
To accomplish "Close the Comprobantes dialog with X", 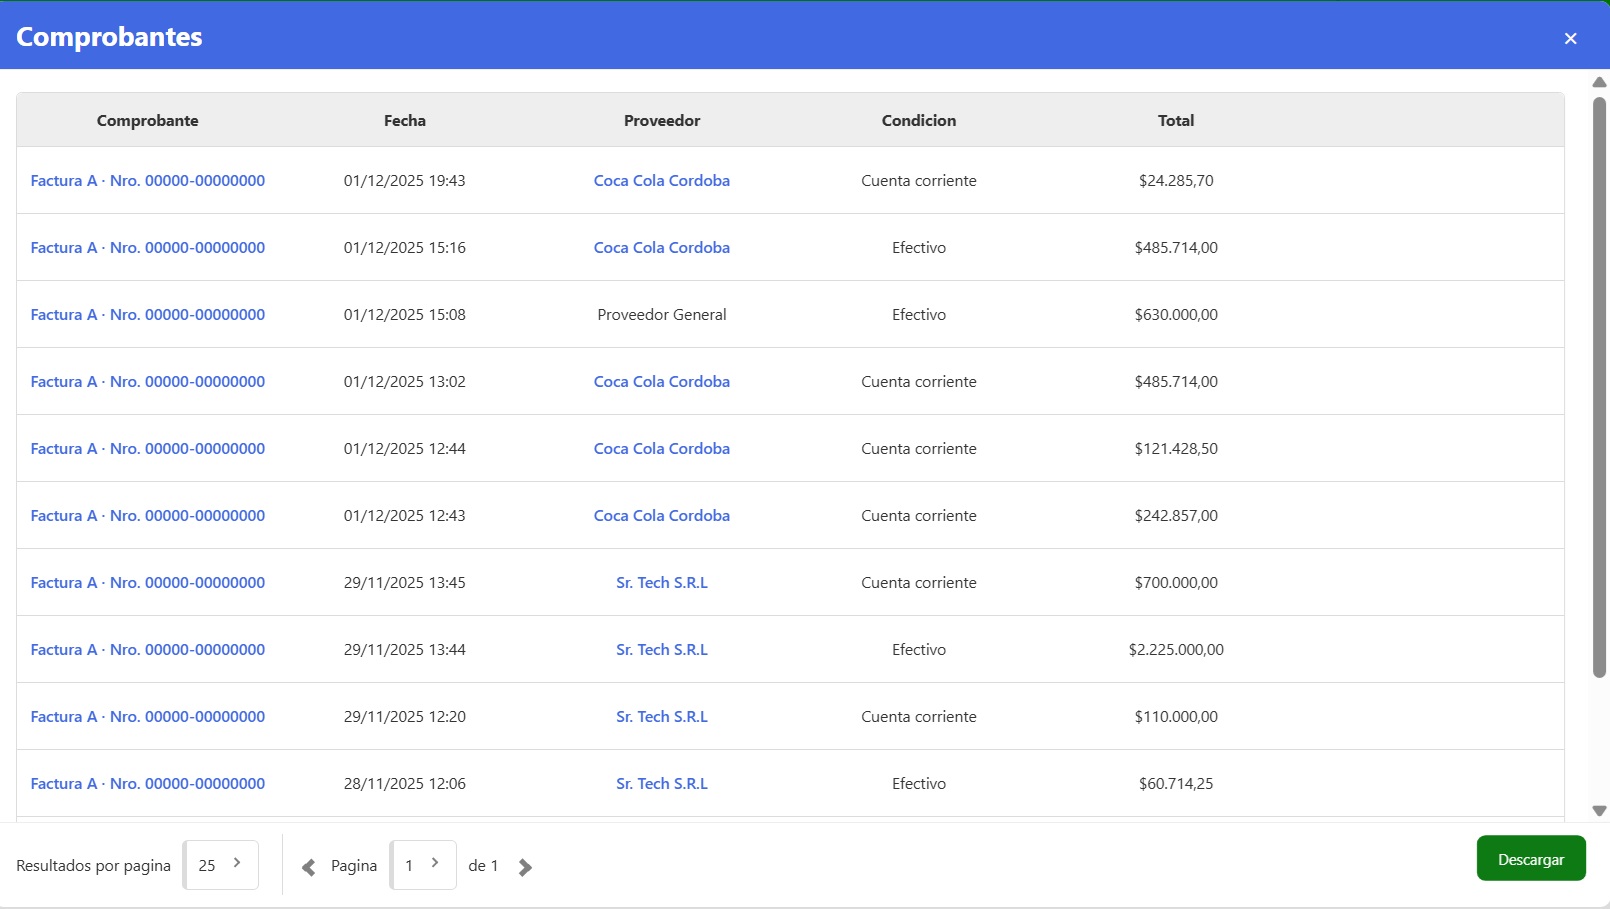I will pyautogui.click(x=1570, y=38).
